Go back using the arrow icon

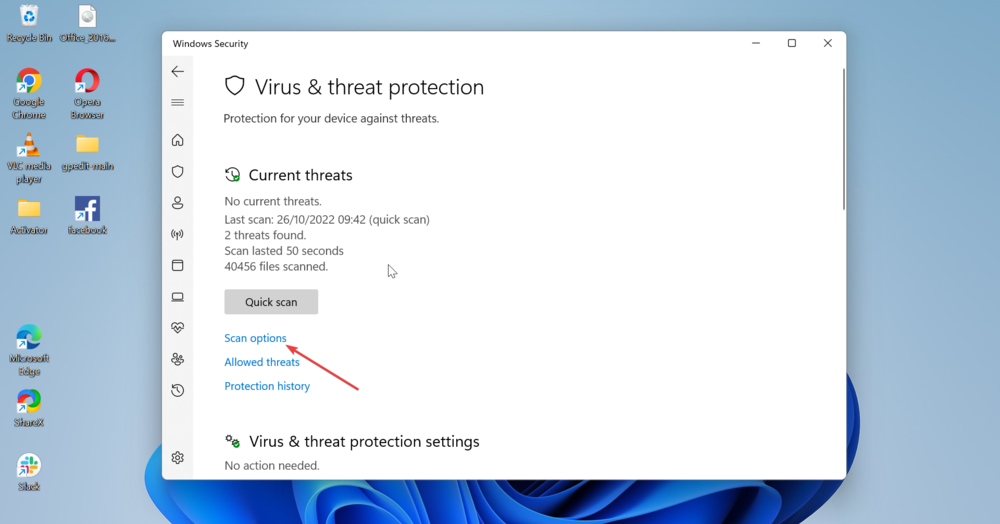tap(177, 71)
